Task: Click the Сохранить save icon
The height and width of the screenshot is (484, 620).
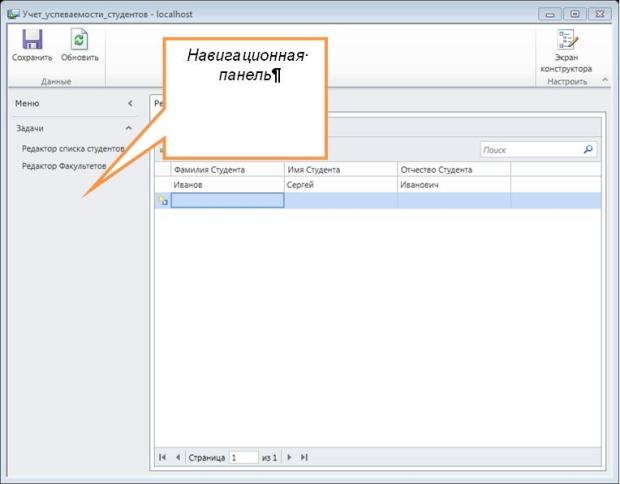Action: pos(32,41)
